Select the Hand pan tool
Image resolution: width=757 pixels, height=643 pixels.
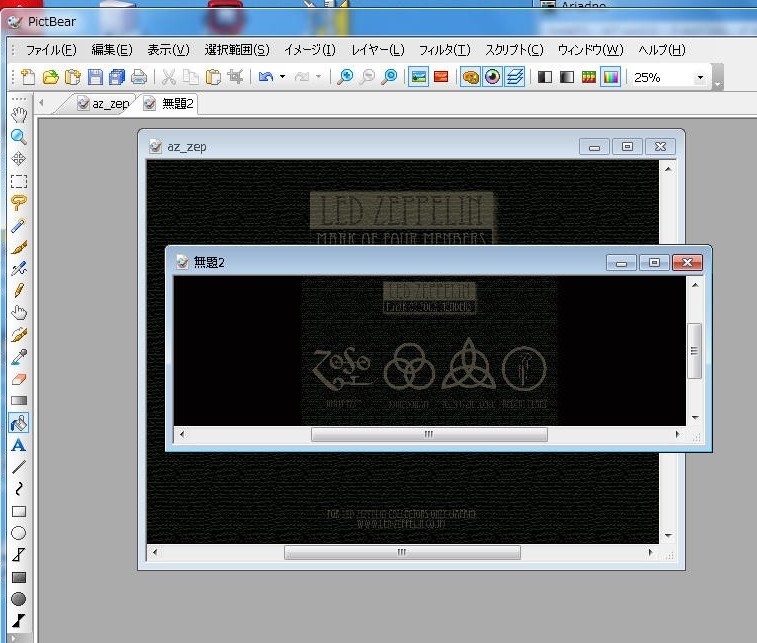coord(19,115)
